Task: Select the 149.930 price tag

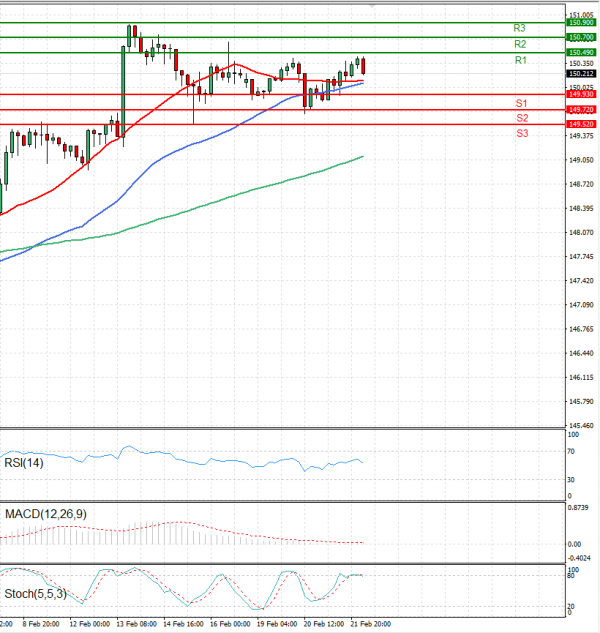Action: tap(581, 94)
